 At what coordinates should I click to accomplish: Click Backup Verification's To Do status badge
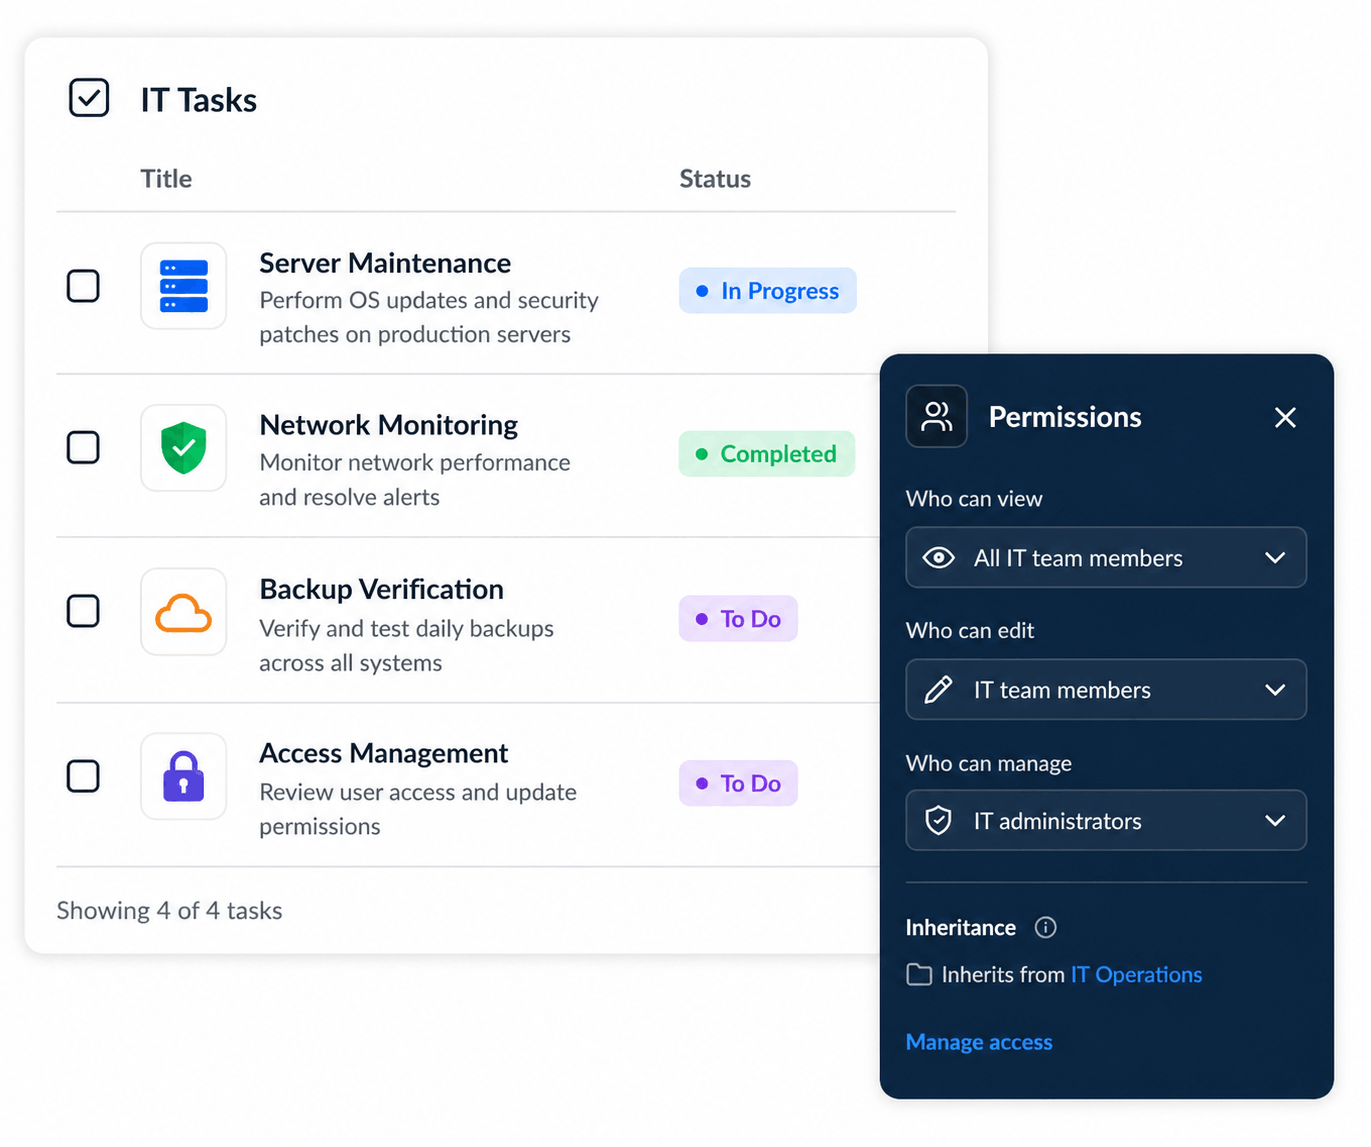(x=738, y=619)
